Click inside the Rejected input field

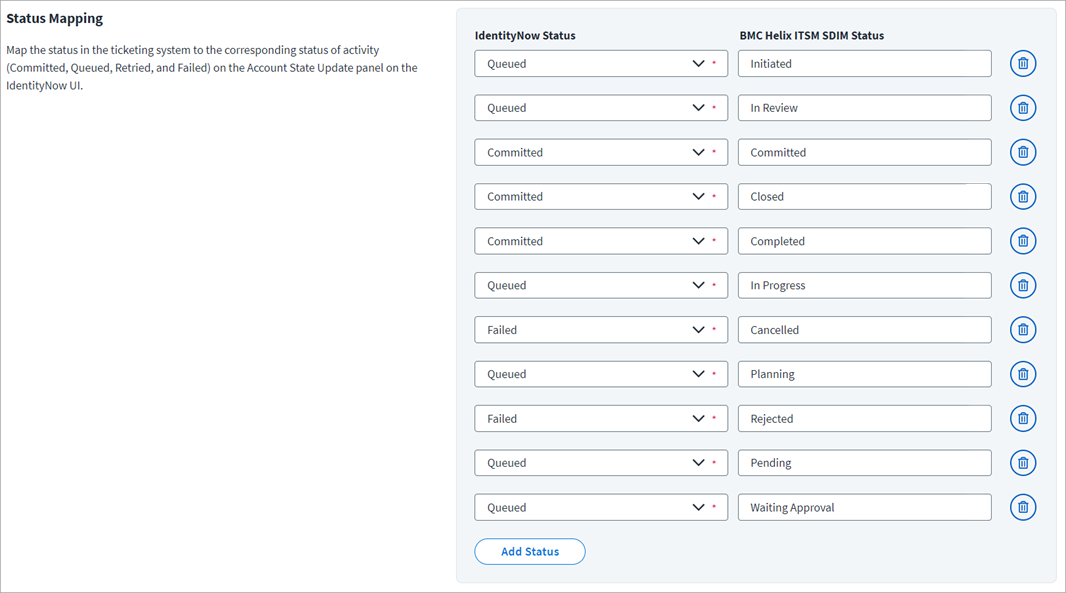(x=863, y=418)
